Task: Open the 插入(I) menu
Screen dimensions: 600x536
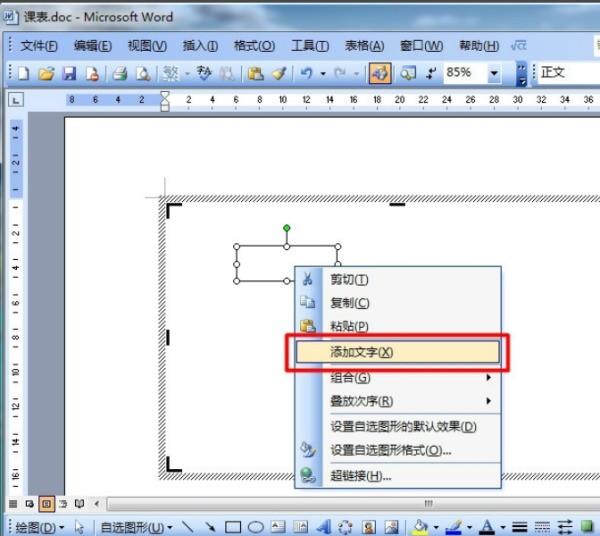Action: coord(200,46)
